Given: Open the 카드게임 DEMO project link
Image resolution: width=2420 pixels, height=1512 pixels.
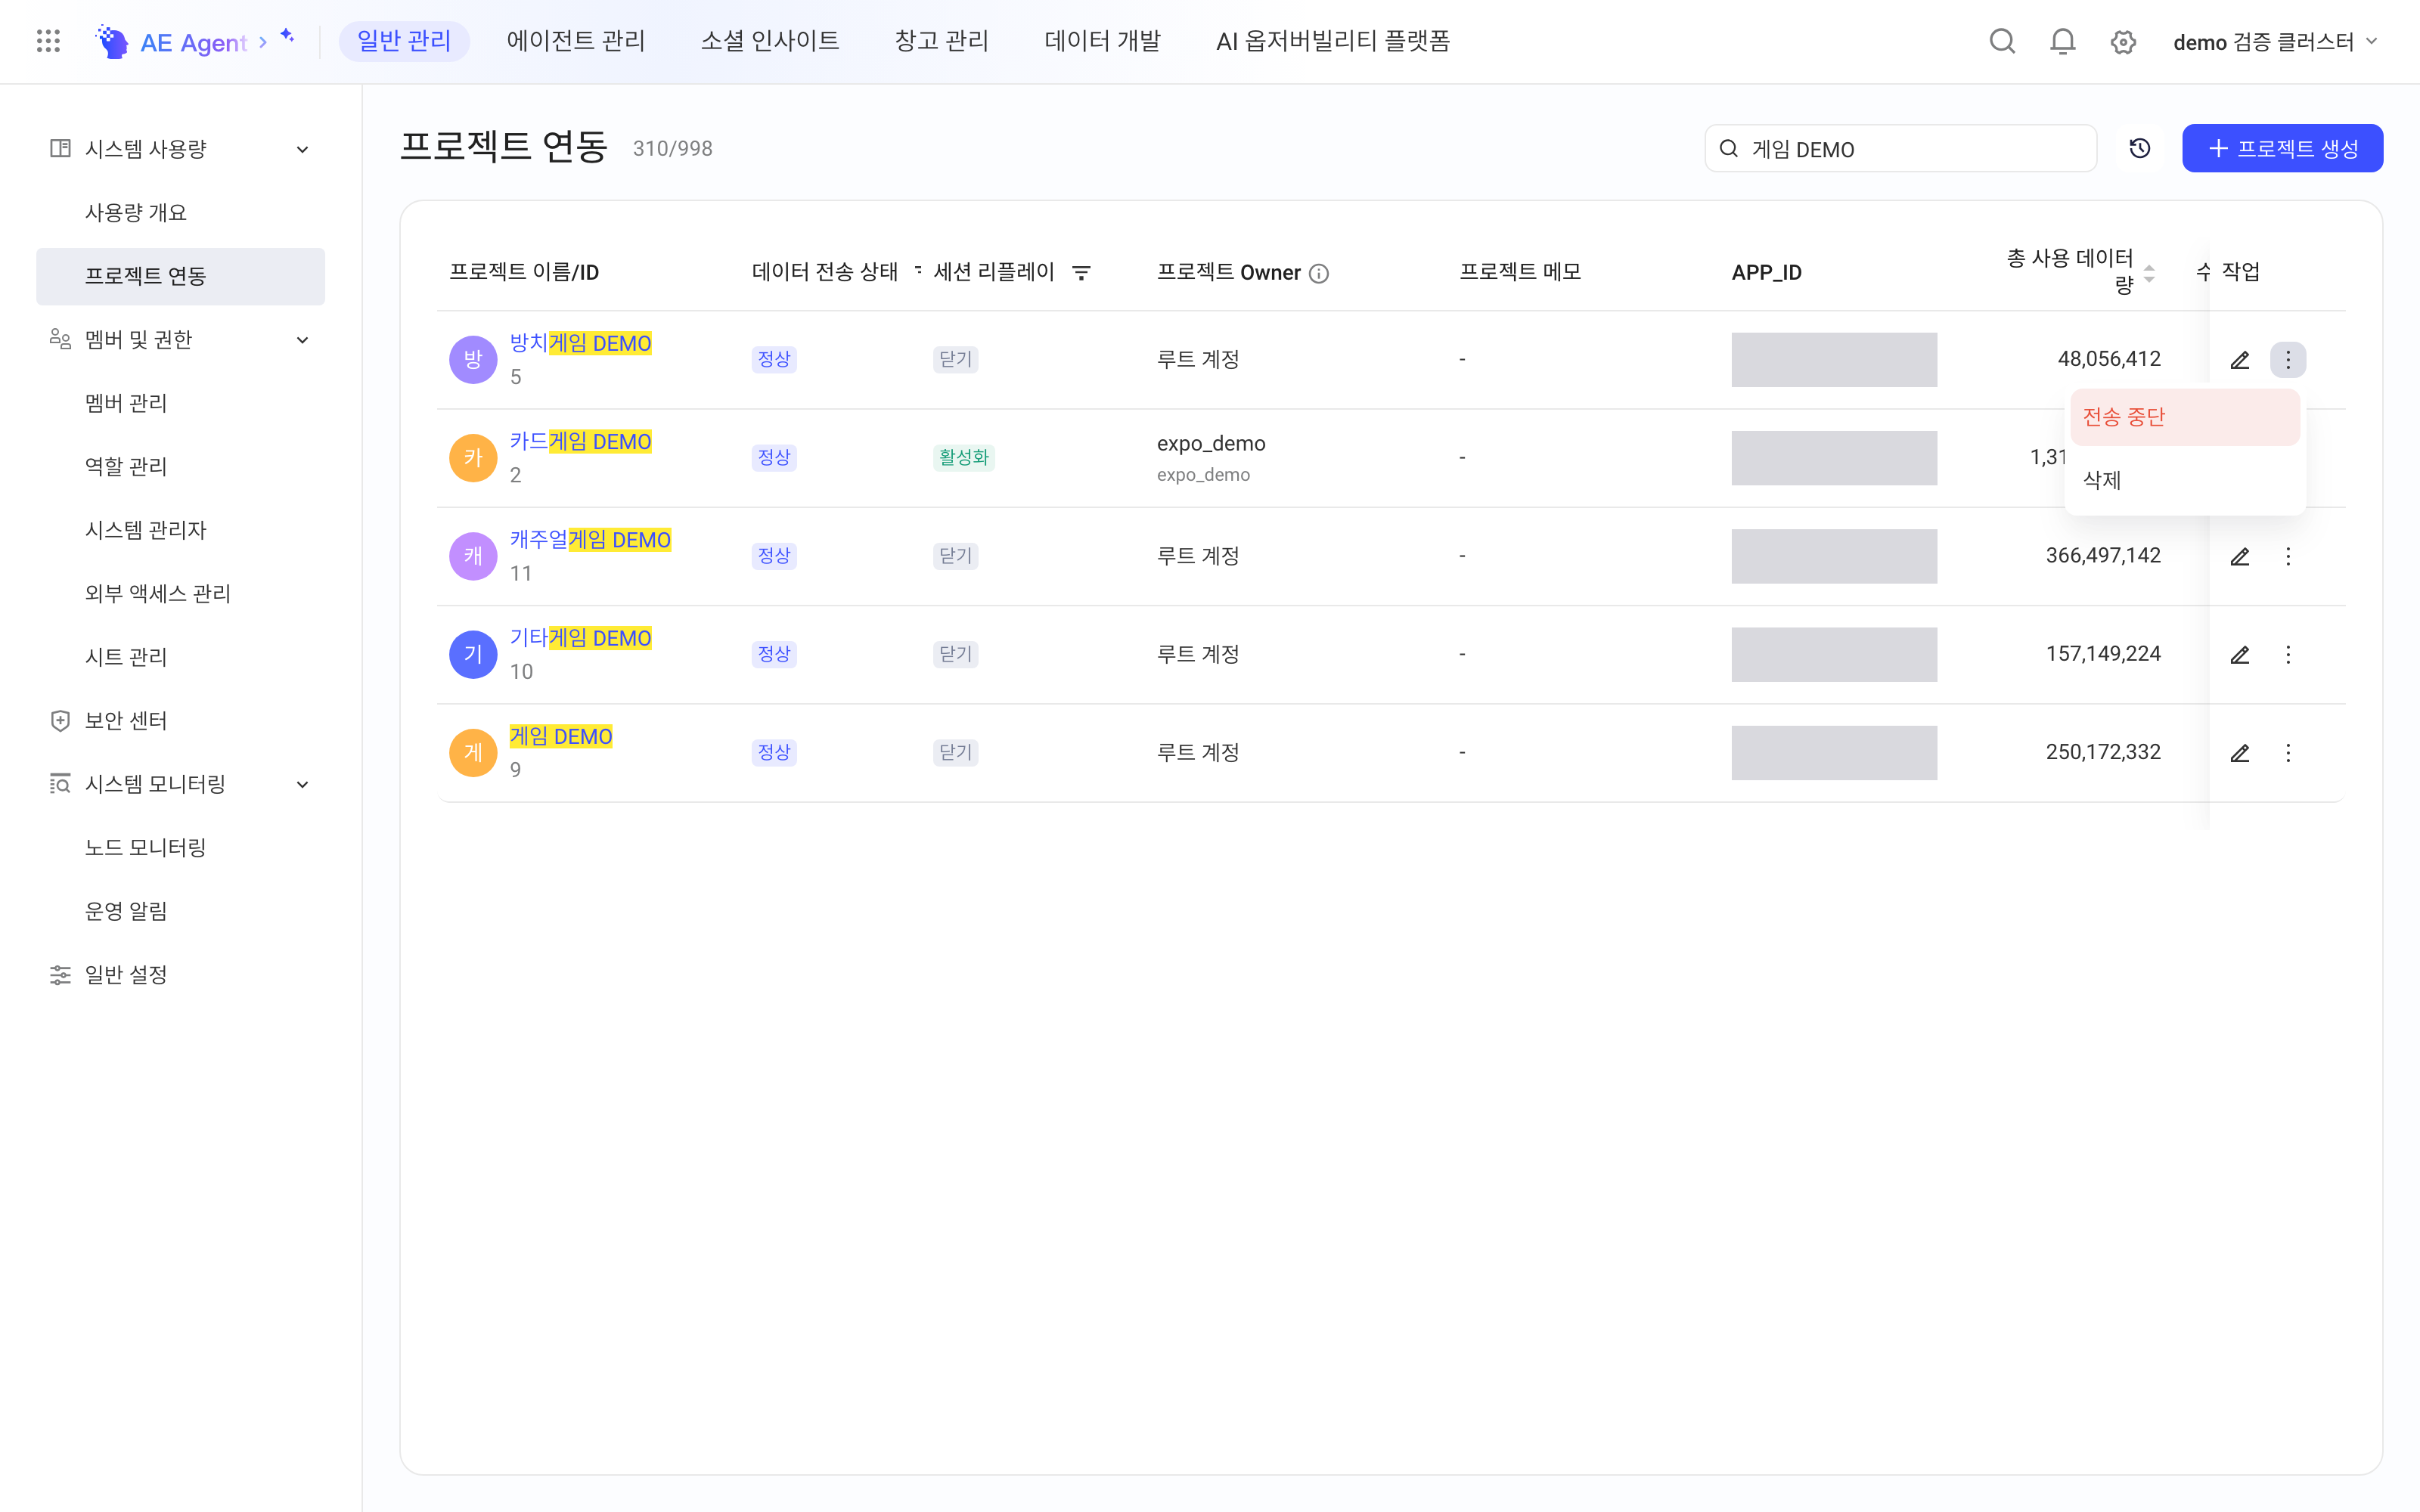Looking at the screenshot, I should point(580,441).
